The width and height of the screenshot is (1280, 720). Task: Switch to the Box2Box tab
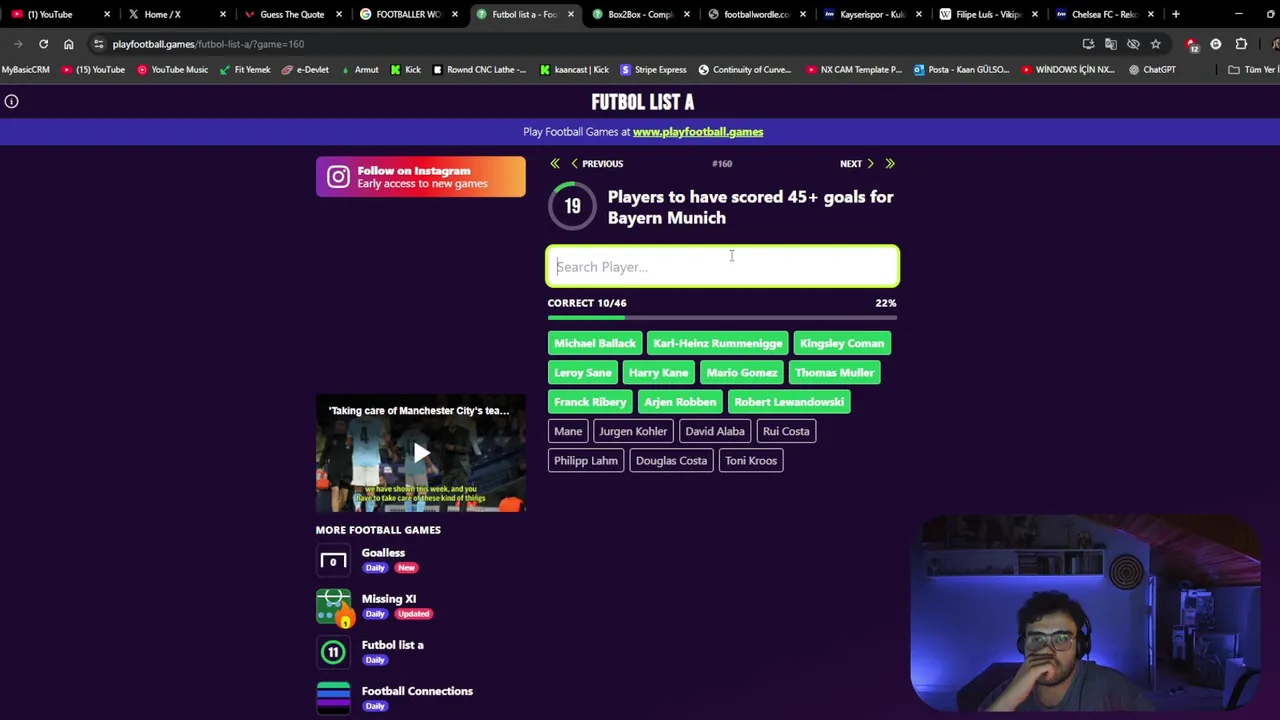coord(640,14)
